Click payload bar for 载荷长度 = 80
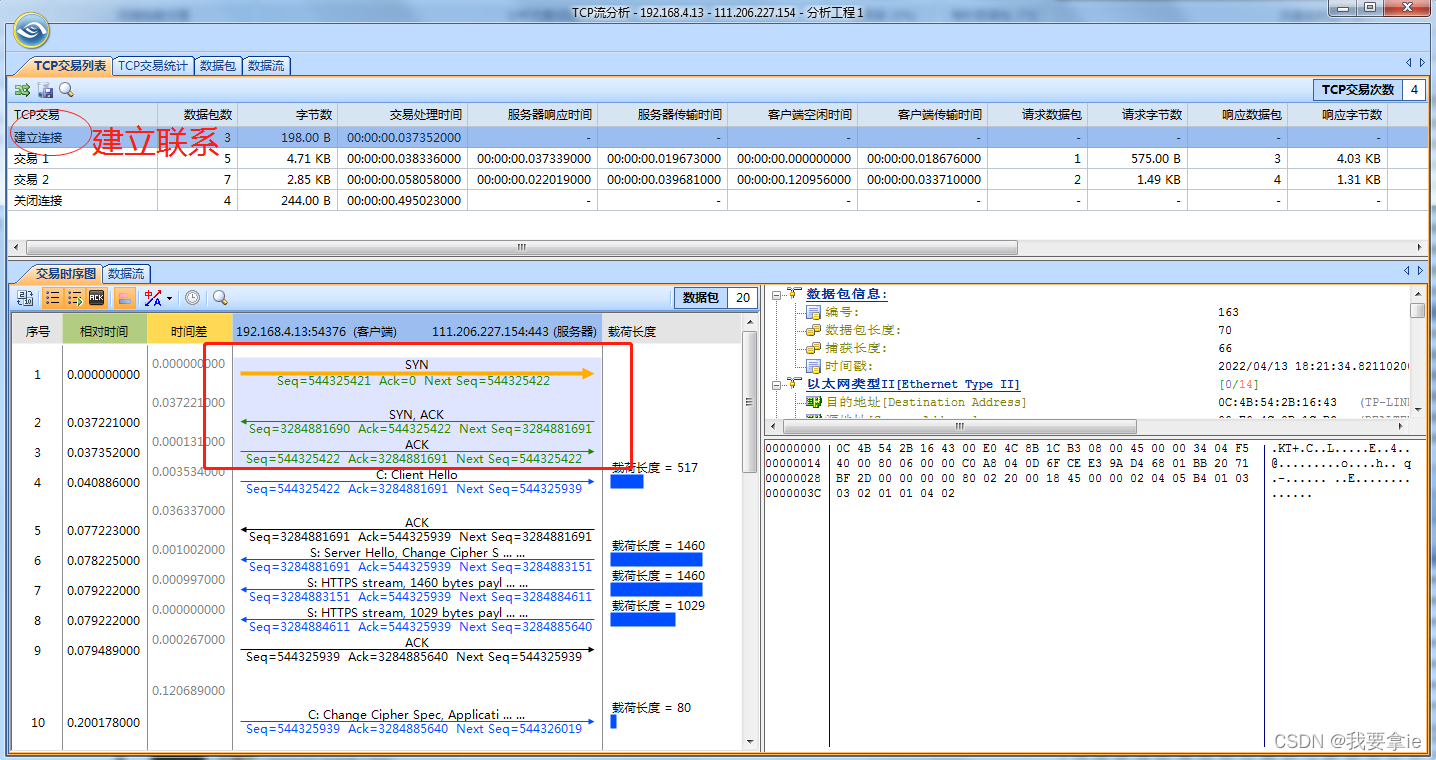The height and width of the screenshot is (760, 1436). 613,722
